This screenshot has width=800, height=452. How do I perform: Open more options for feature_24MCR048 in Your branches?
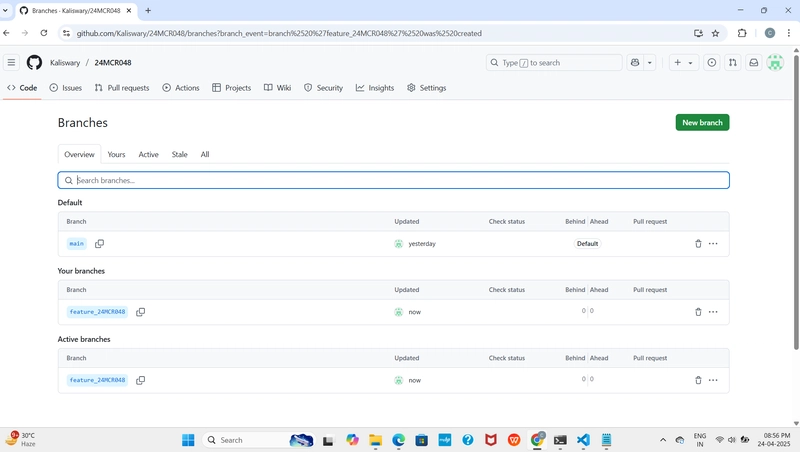[713, 312]
